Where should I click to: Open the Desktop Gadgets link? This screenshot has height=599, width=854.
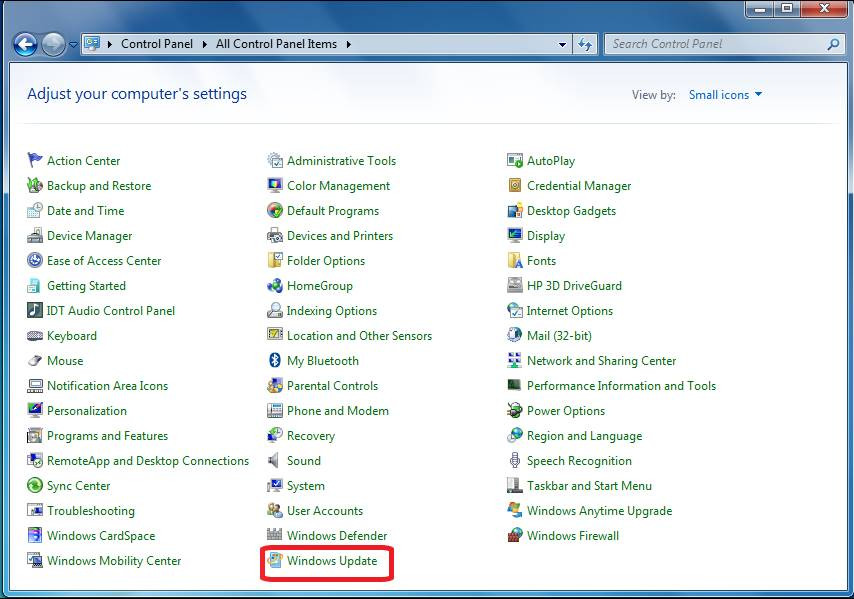click(571, 211)
